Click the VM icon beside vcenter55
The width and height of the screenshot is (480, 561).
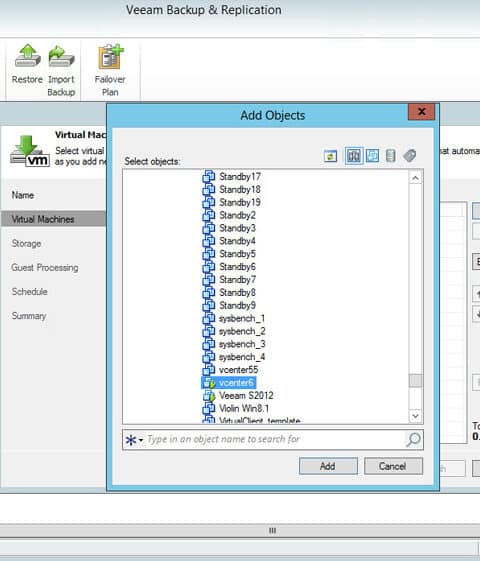209,370
